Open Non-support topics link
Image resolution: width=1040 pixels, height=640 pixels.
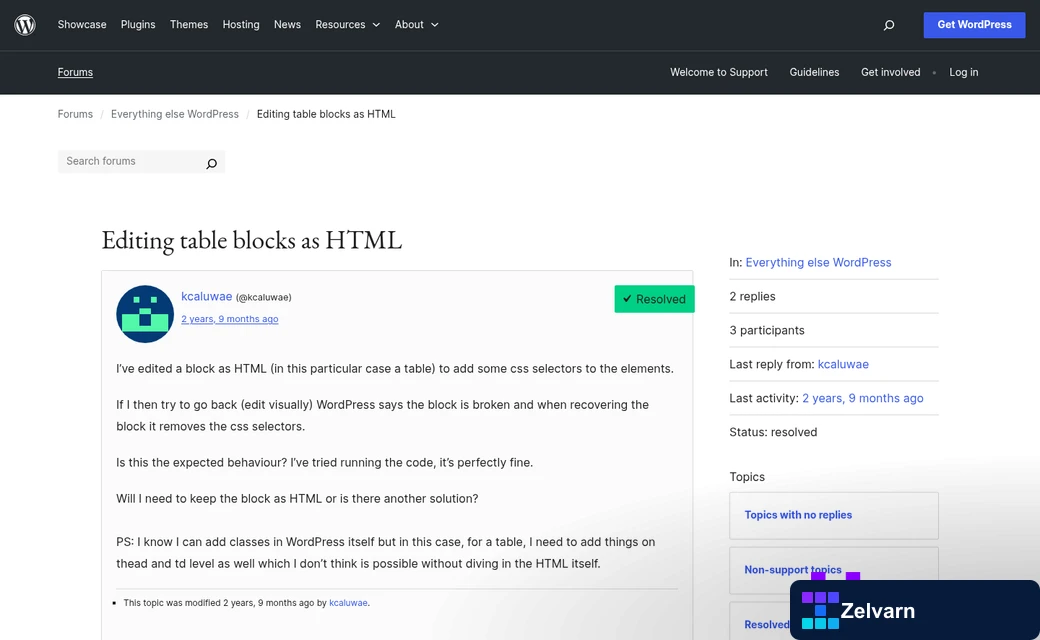point(793,570)
